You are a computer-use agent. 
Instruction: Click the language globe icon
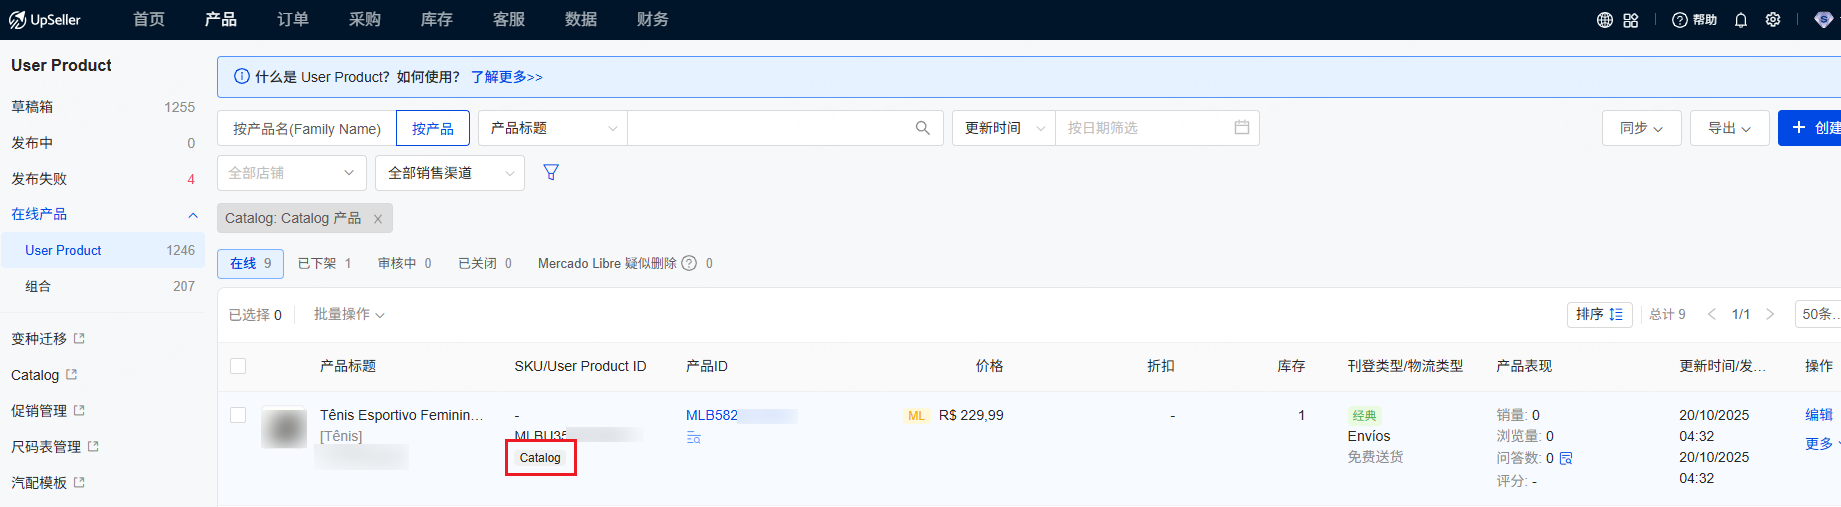tap(1605, 20)
